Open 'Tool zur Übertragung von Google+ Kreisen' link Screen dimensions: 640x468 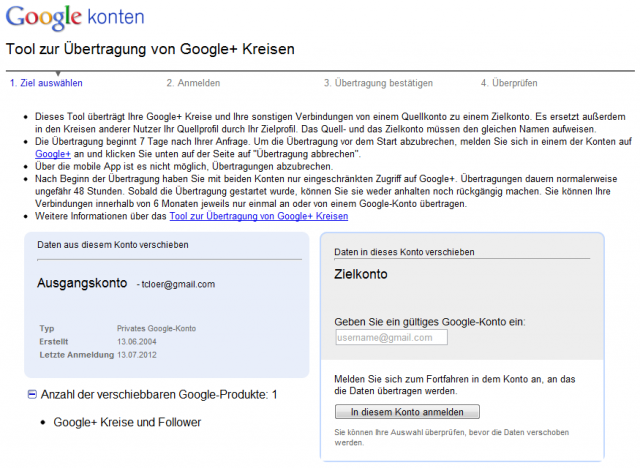[259, 216]
